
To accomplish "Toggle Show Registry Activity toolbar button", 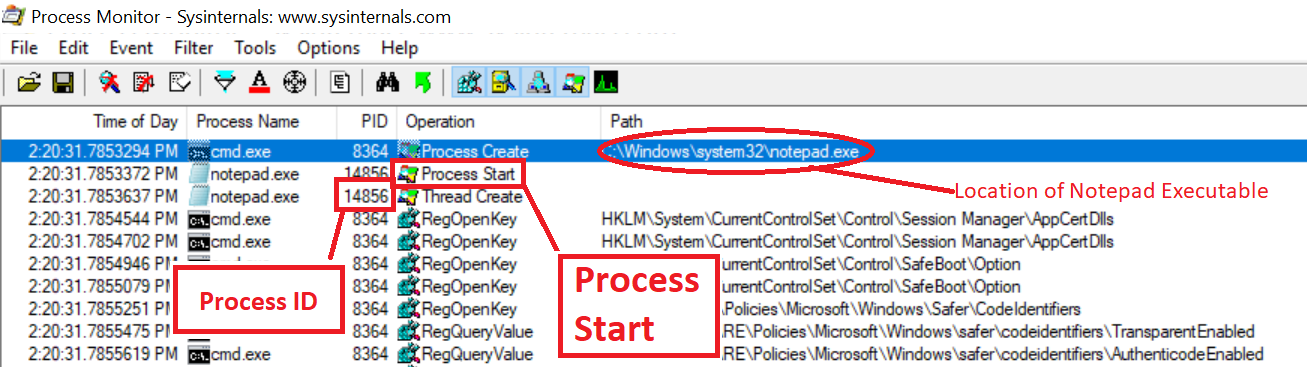I will coord(468,82).
